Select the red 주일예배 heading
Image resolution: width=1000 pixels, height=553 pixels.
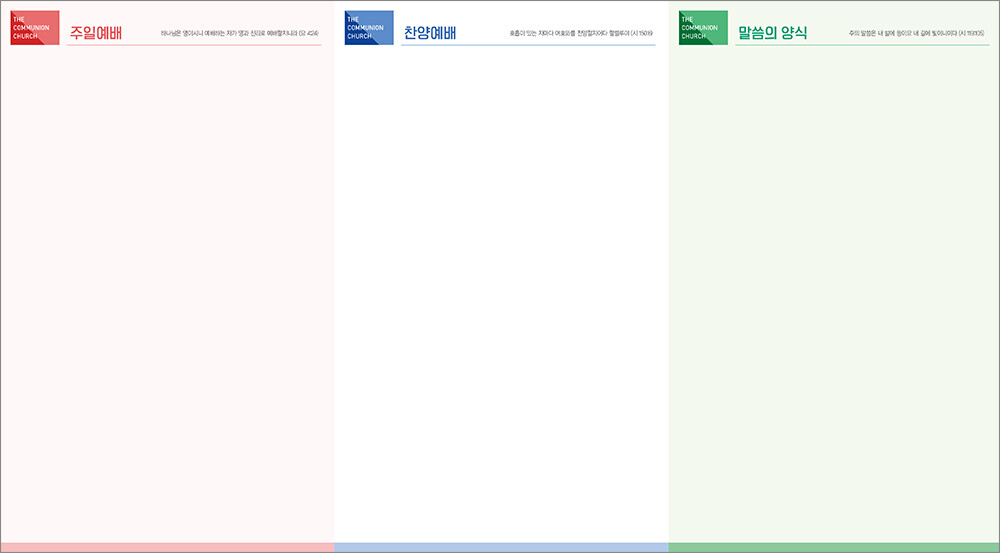click(96, 33)
